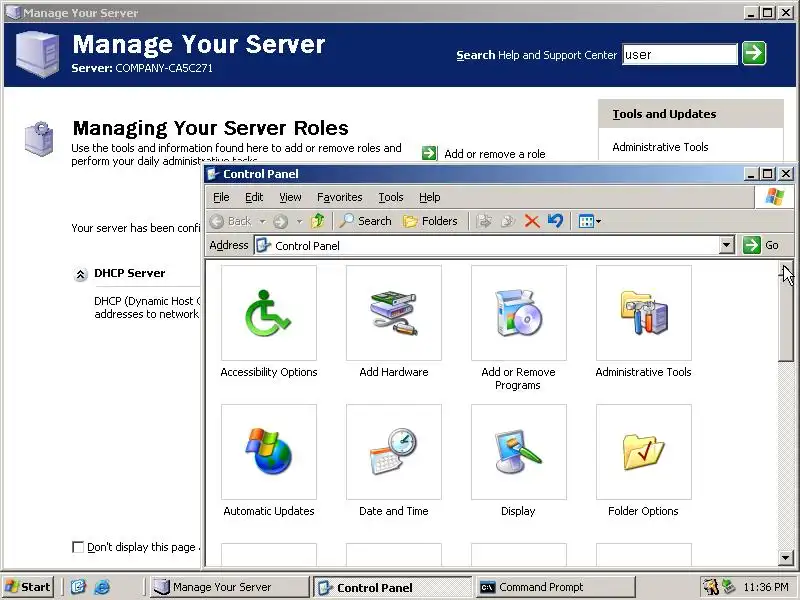The width and height of the screenshot is (800, 600).
Task: Click the Search toolbar button
Action: (366, 221)
